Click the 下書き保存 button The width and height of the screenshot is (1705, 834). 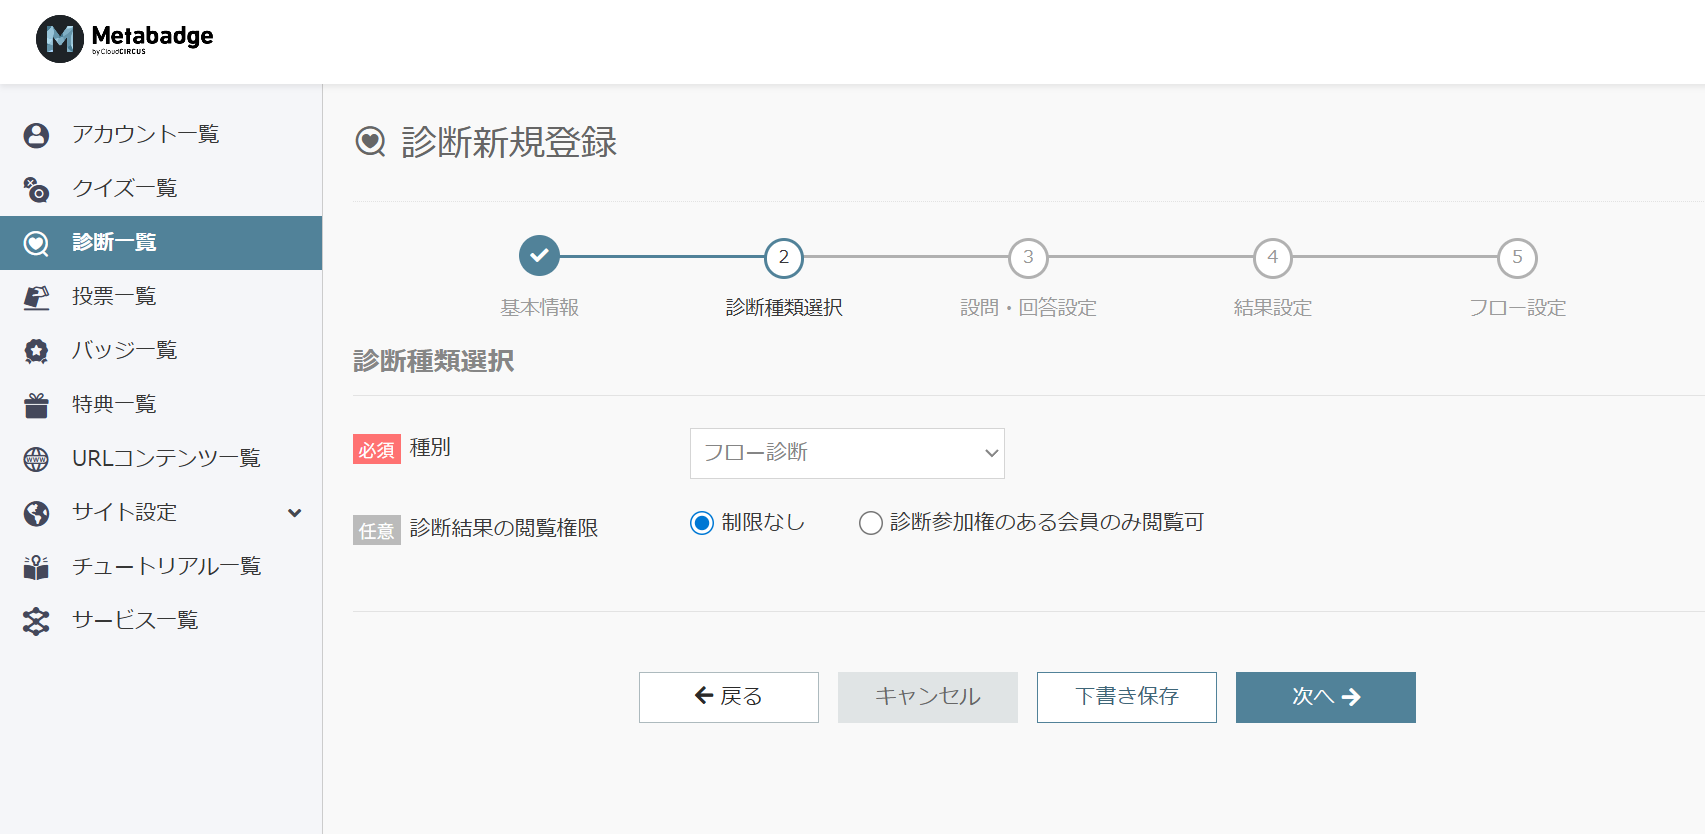coord(1126,697)
